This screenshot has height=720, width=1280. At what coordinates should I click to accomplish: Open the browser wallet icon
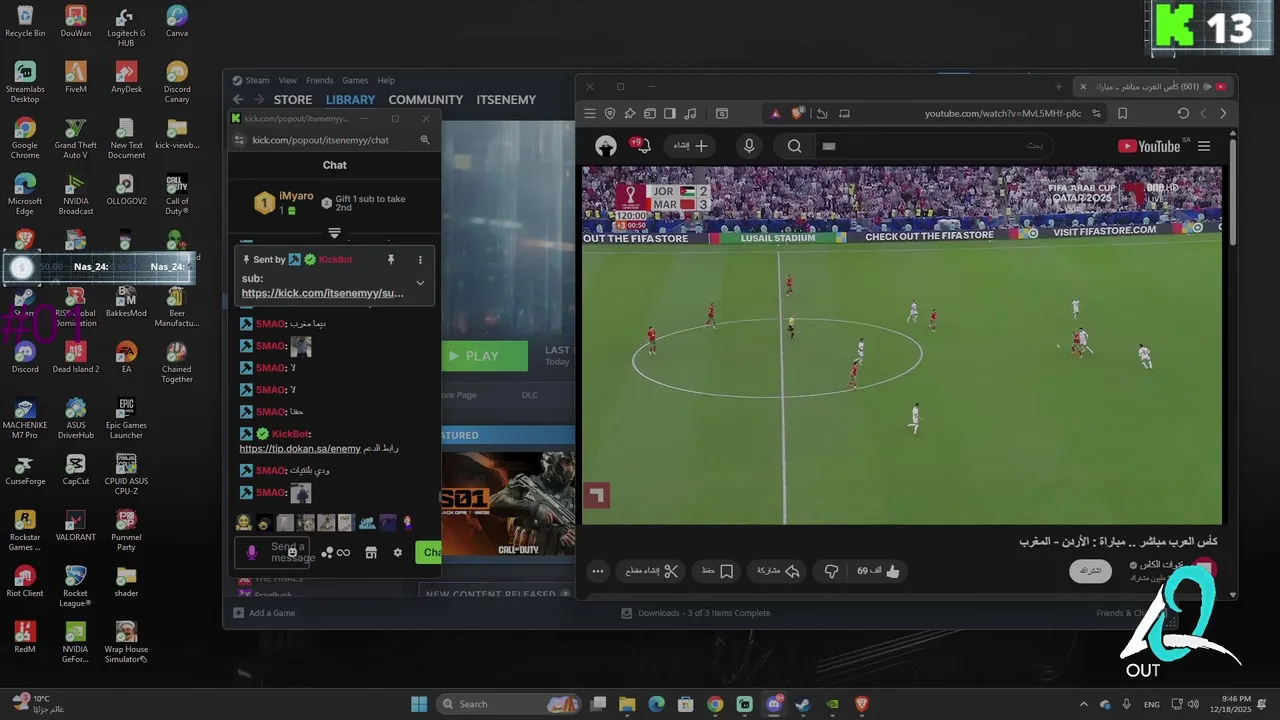650,113
